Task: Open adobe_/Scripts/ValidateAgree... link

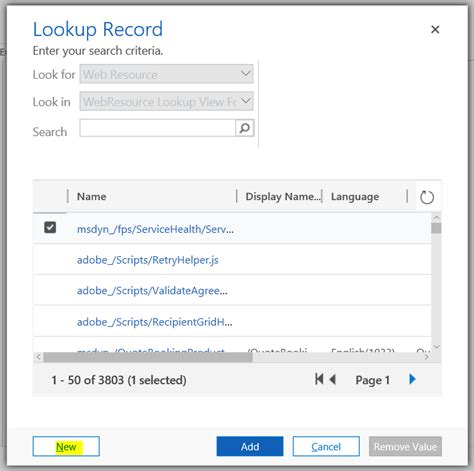Action: (152, 291)
